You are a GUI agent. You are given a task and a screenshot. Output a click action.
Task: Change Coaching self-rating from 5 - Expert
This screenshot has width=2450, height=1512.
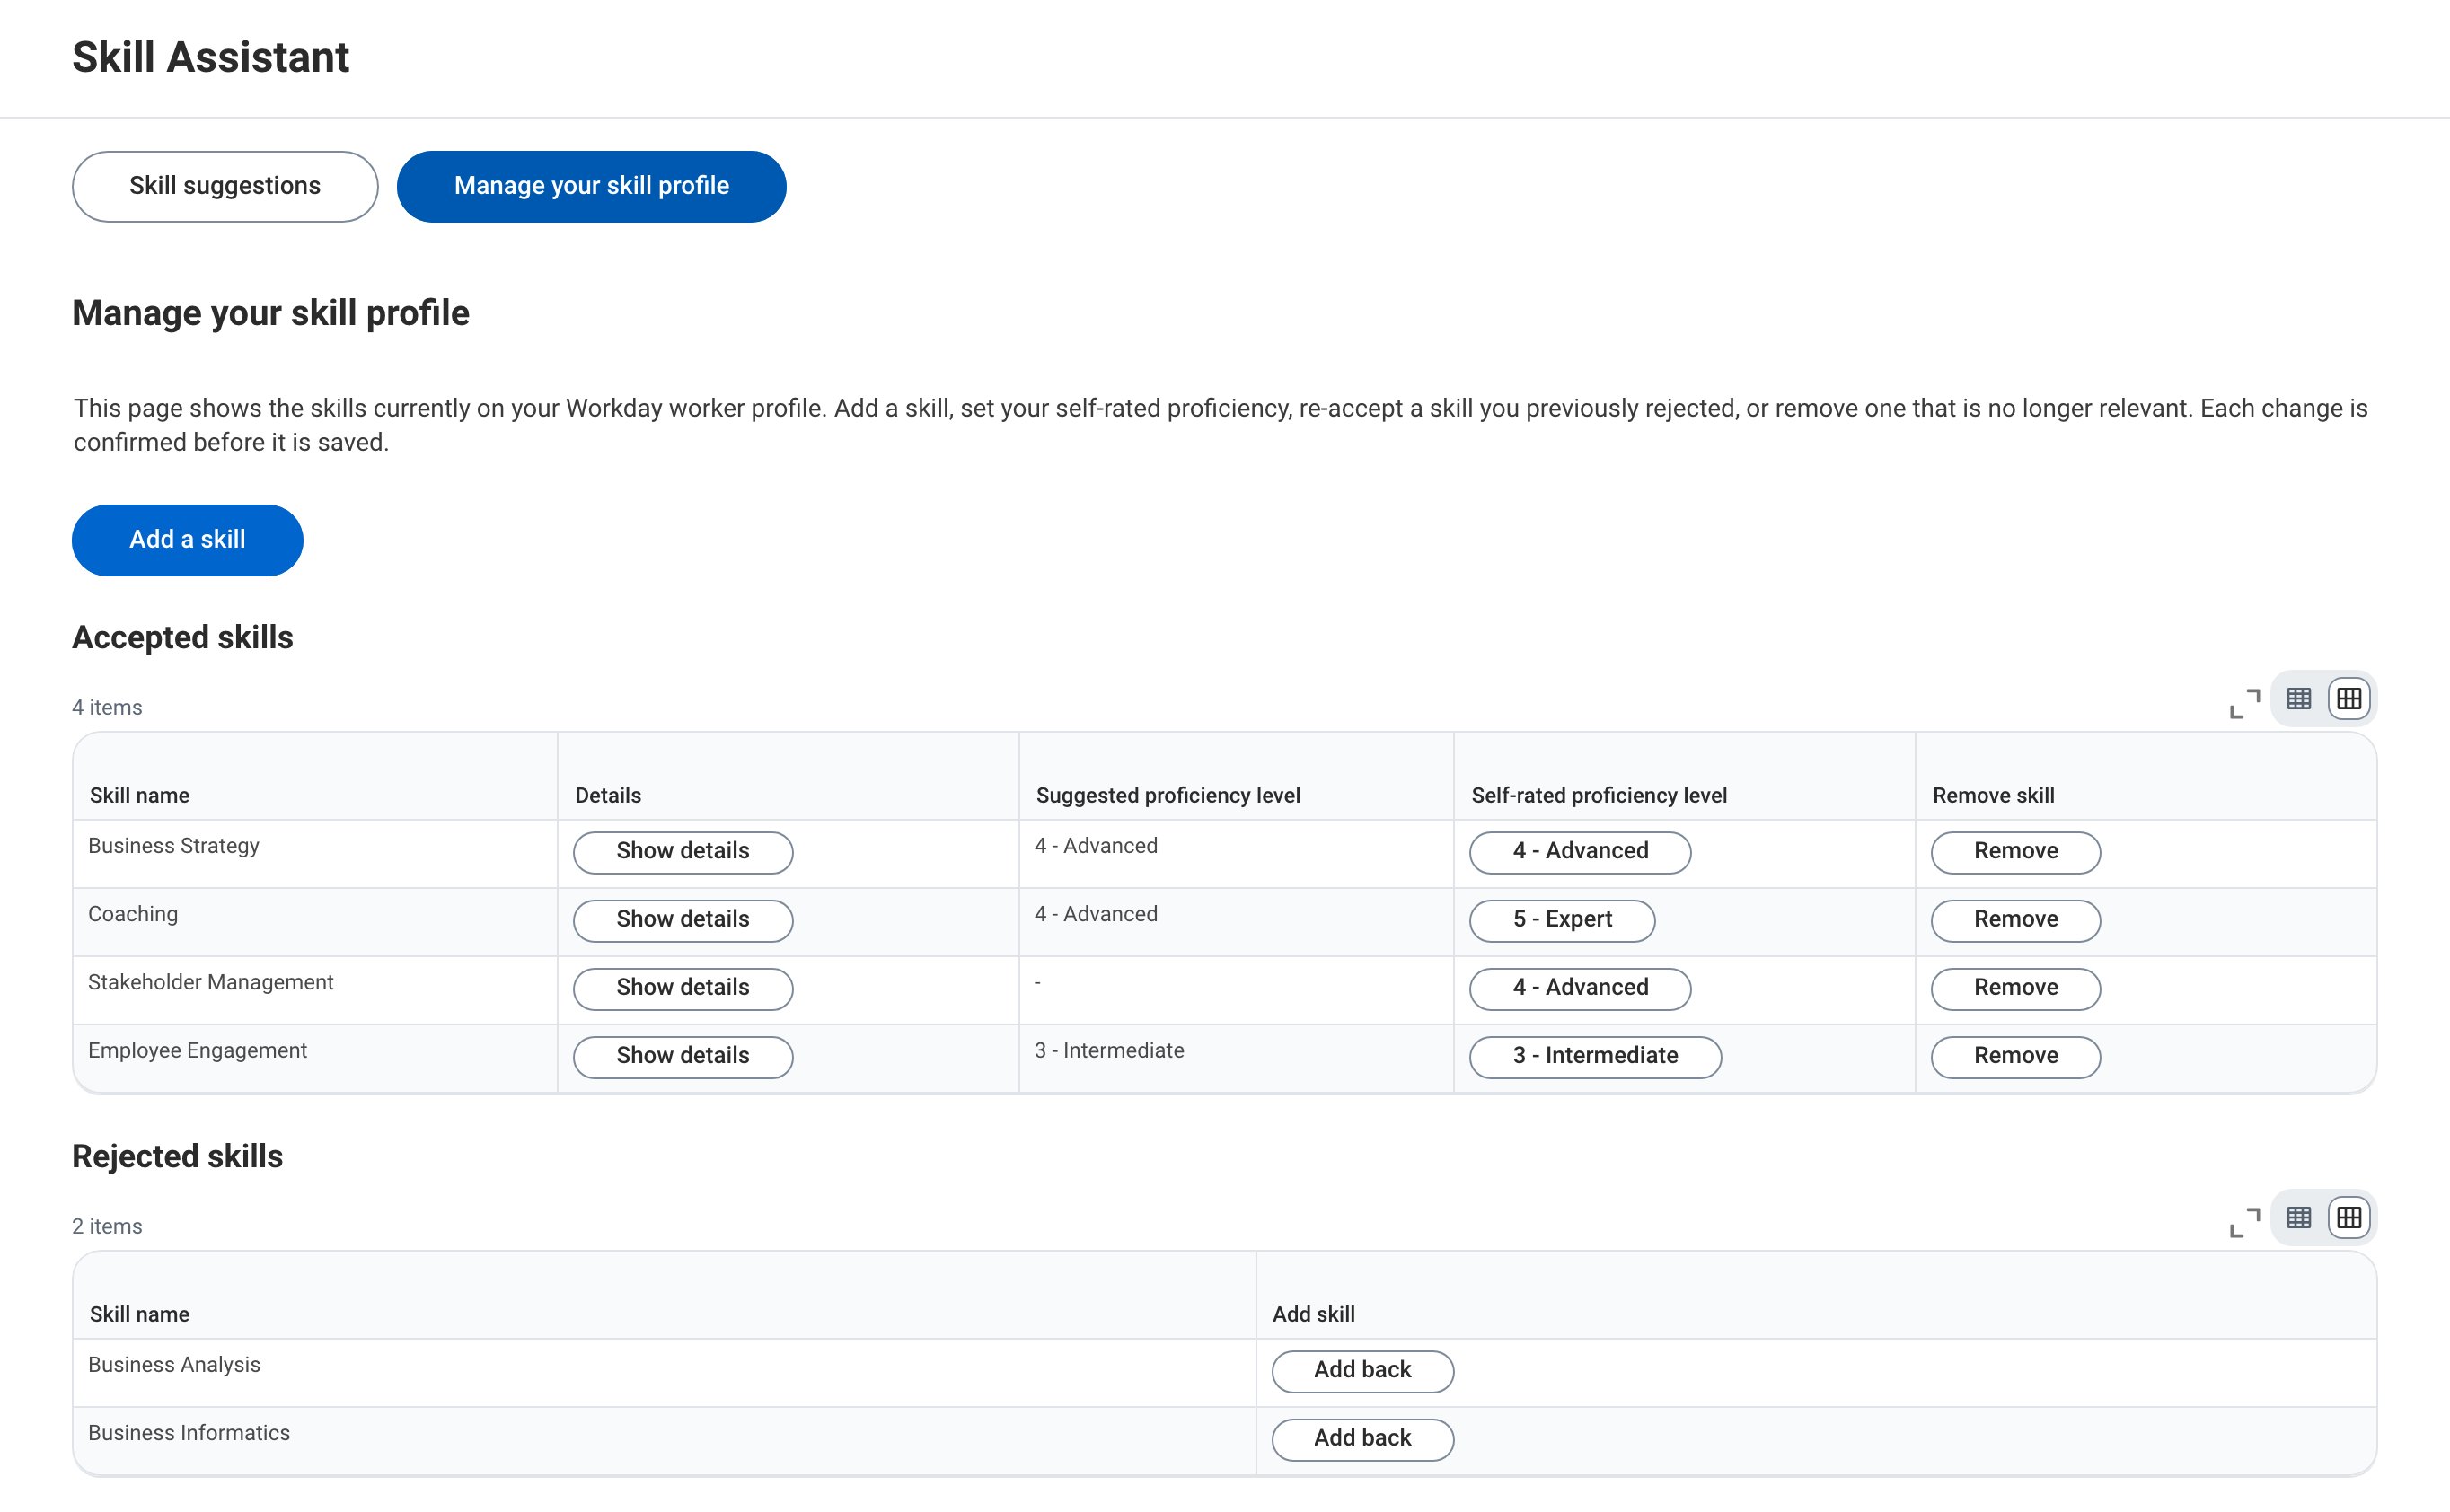[1562, 920]
